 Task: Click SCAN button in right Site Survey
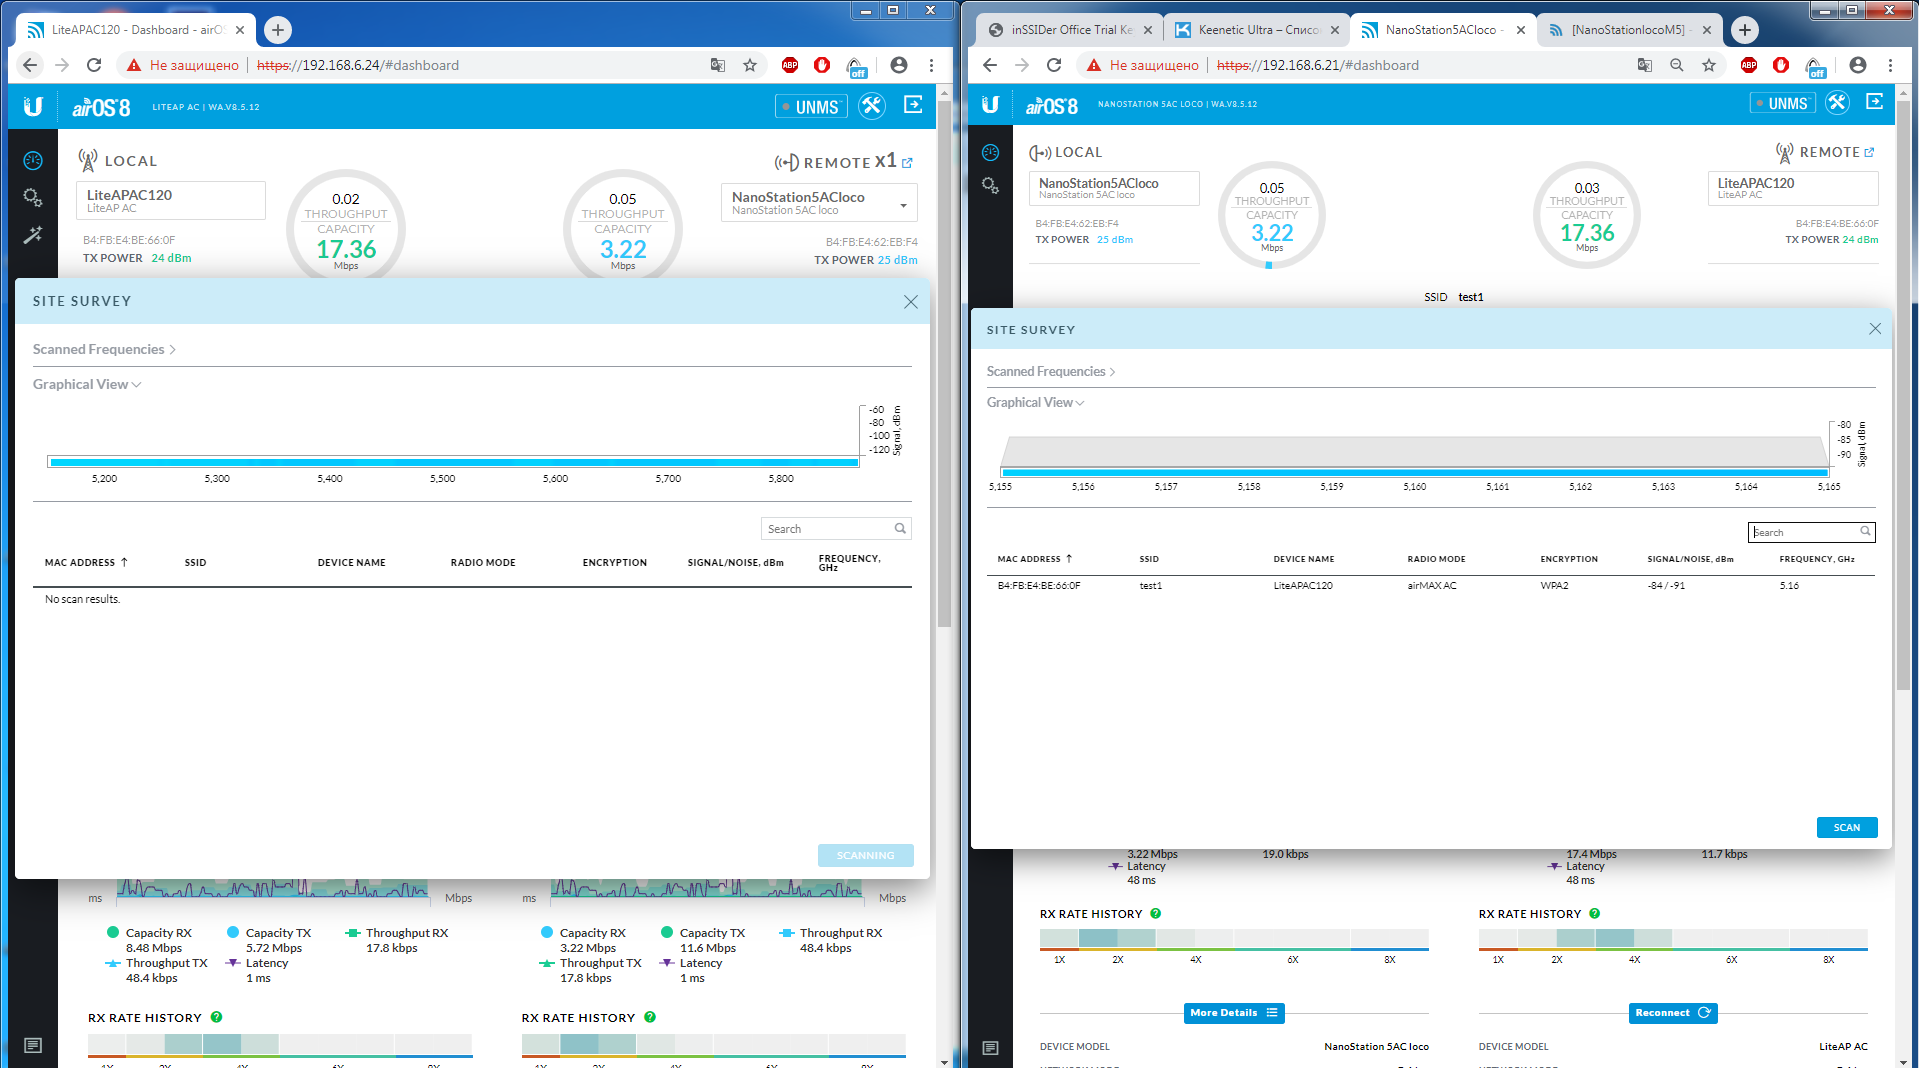[1847, 827]
